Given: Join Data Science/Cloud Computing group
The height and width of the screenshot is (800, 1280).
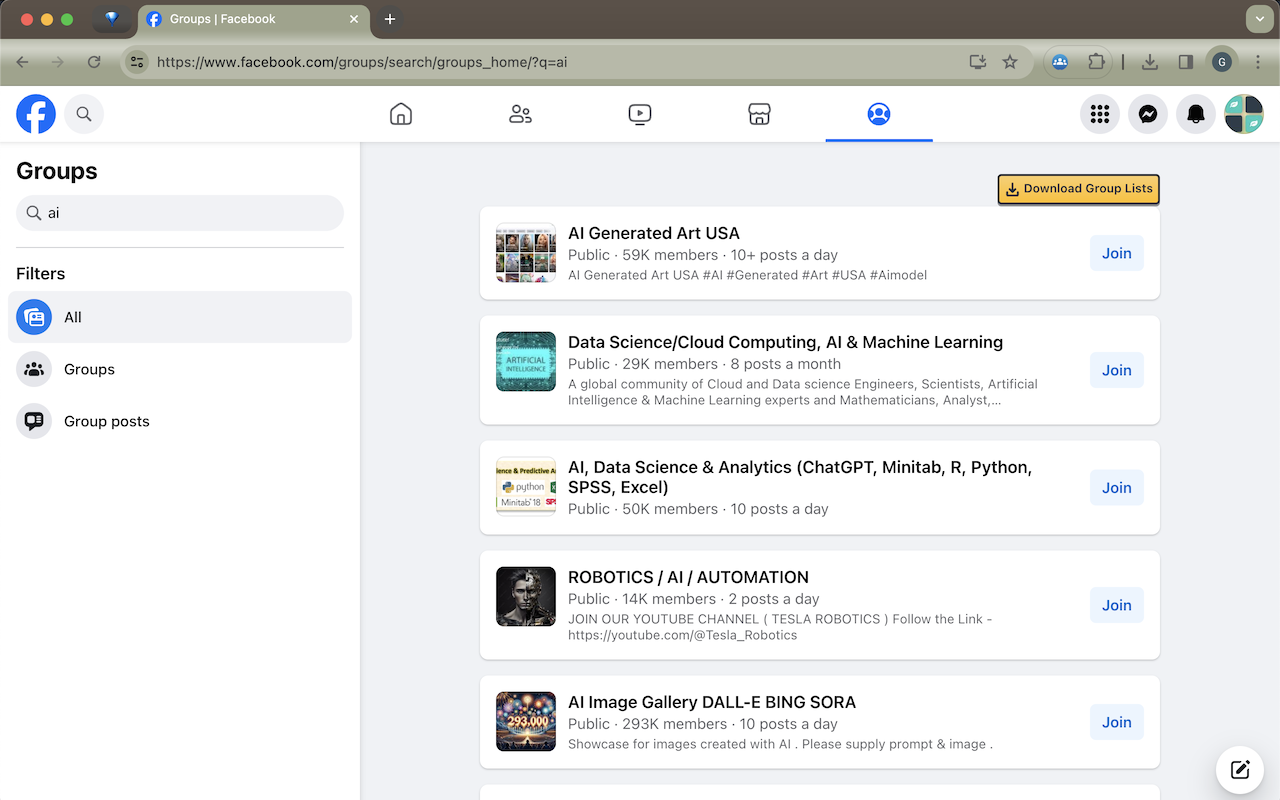Looking at the screenshot, I should click(x=1117, y=370).
